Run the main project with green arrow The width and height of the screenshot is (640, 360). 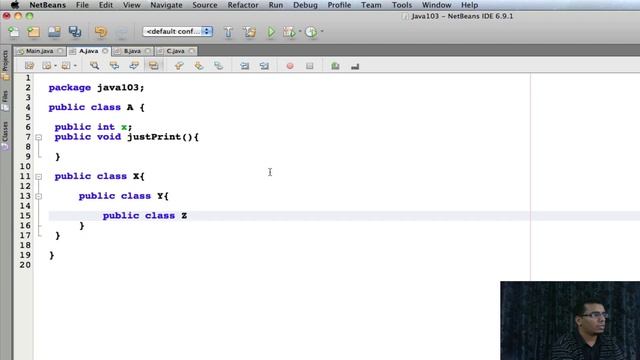coord(271,32)
